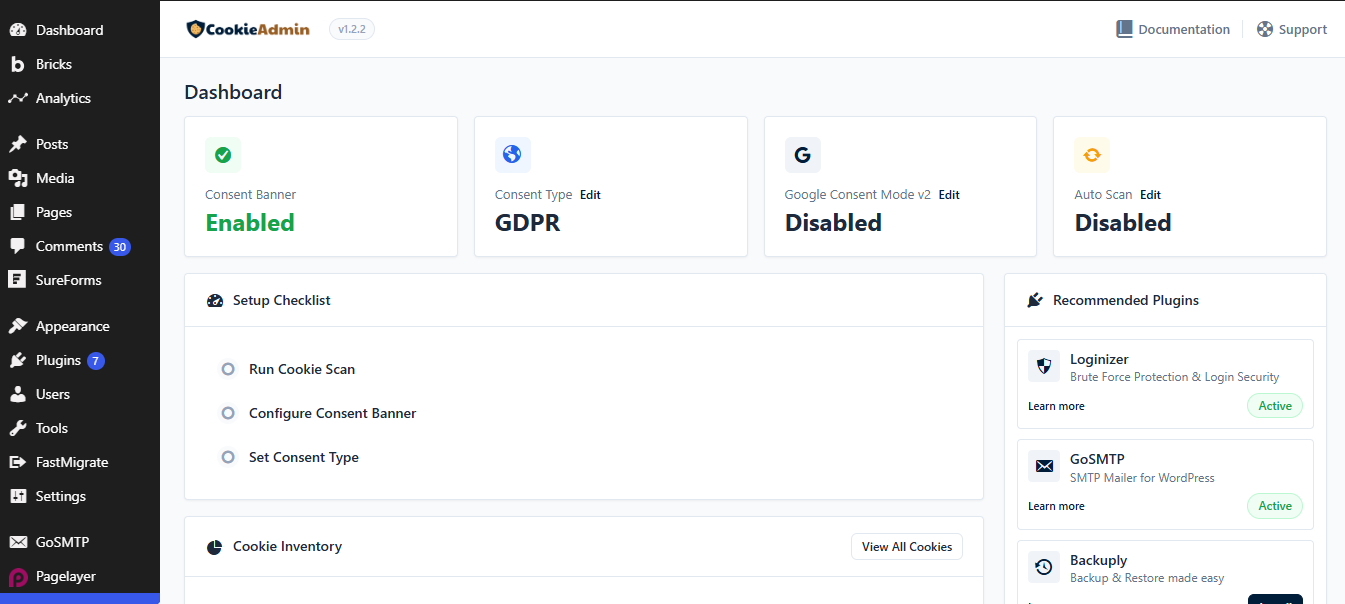1345x604 pixels.
Task: Click the Configure Consent Banner text
Action: click(333, 413)
